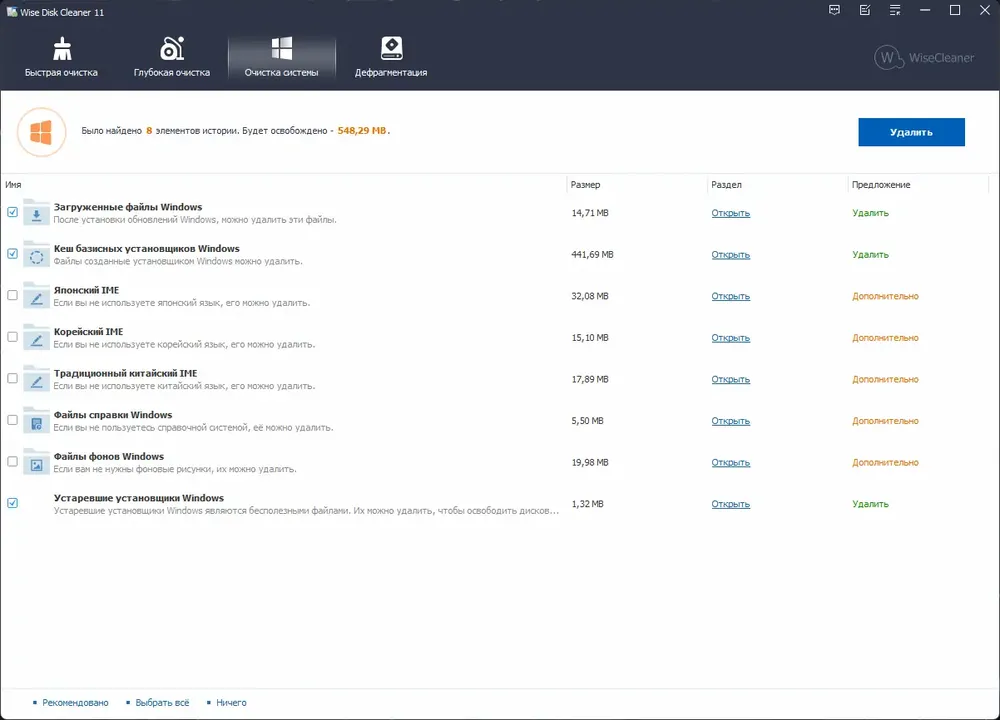
Task: Uncheck Кеш базисных установщиков Windows checkbox
Action: (x=12, y=253)
